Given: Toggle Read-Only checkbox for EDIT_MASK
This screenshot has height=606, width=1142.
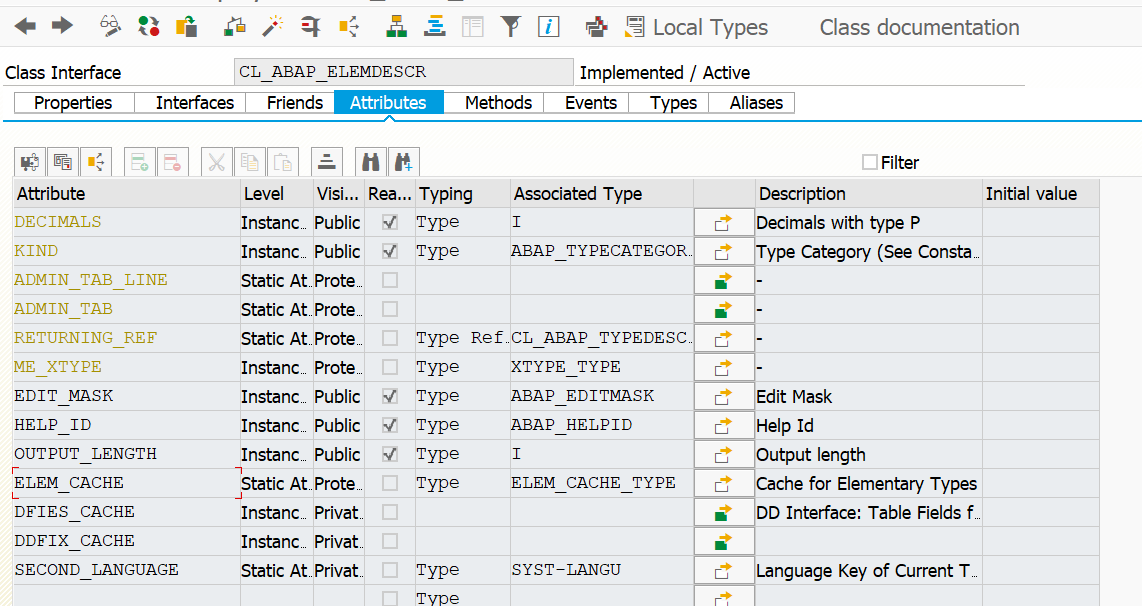Looking at the screenshot, I should click(390, 396).
